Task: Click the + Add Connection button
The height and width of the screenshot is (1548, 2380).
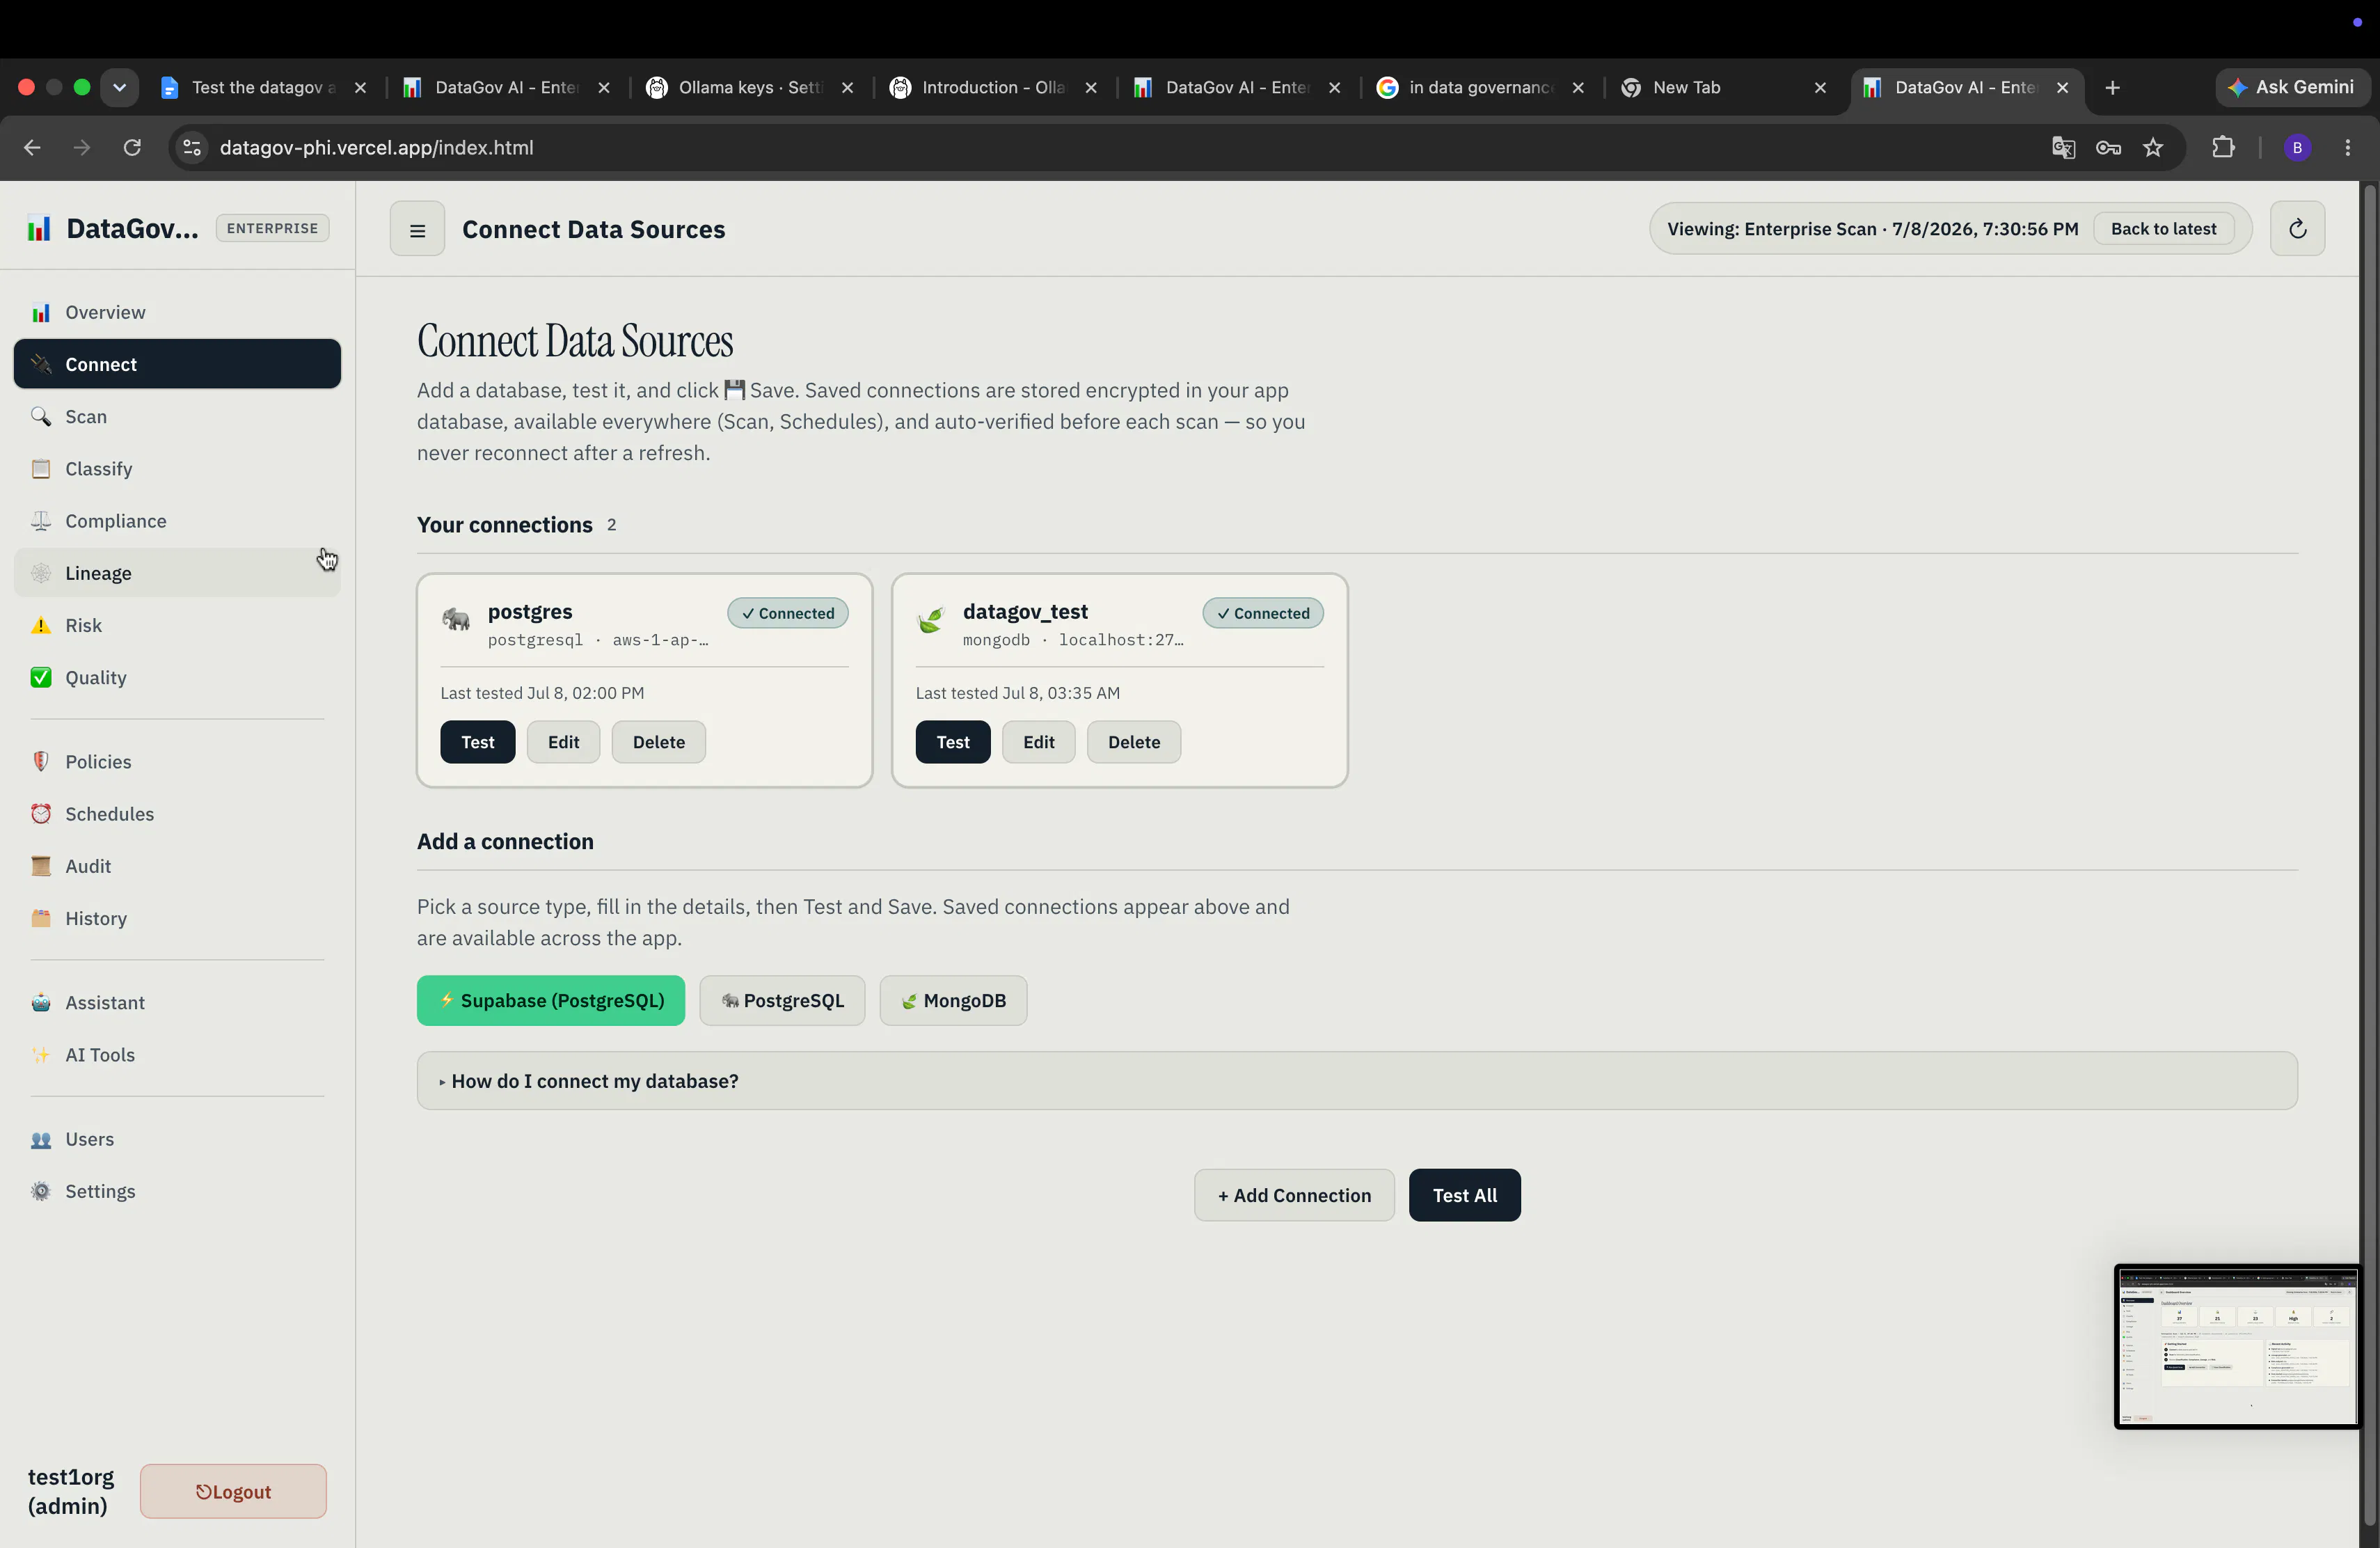Action: coord(1294,1195)
